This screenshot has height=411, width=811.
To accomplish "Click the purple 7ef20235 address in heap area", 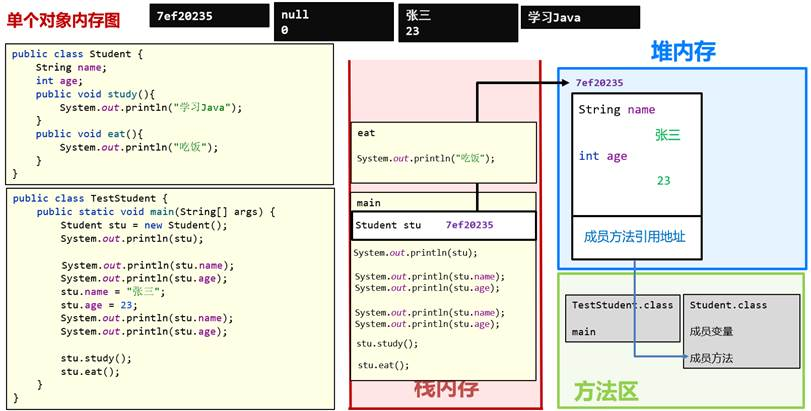I will tap(599, 83).
